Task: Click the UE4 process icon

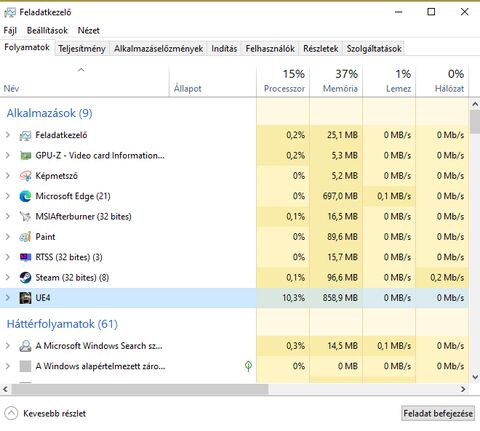Action: [x=25, y=298]
